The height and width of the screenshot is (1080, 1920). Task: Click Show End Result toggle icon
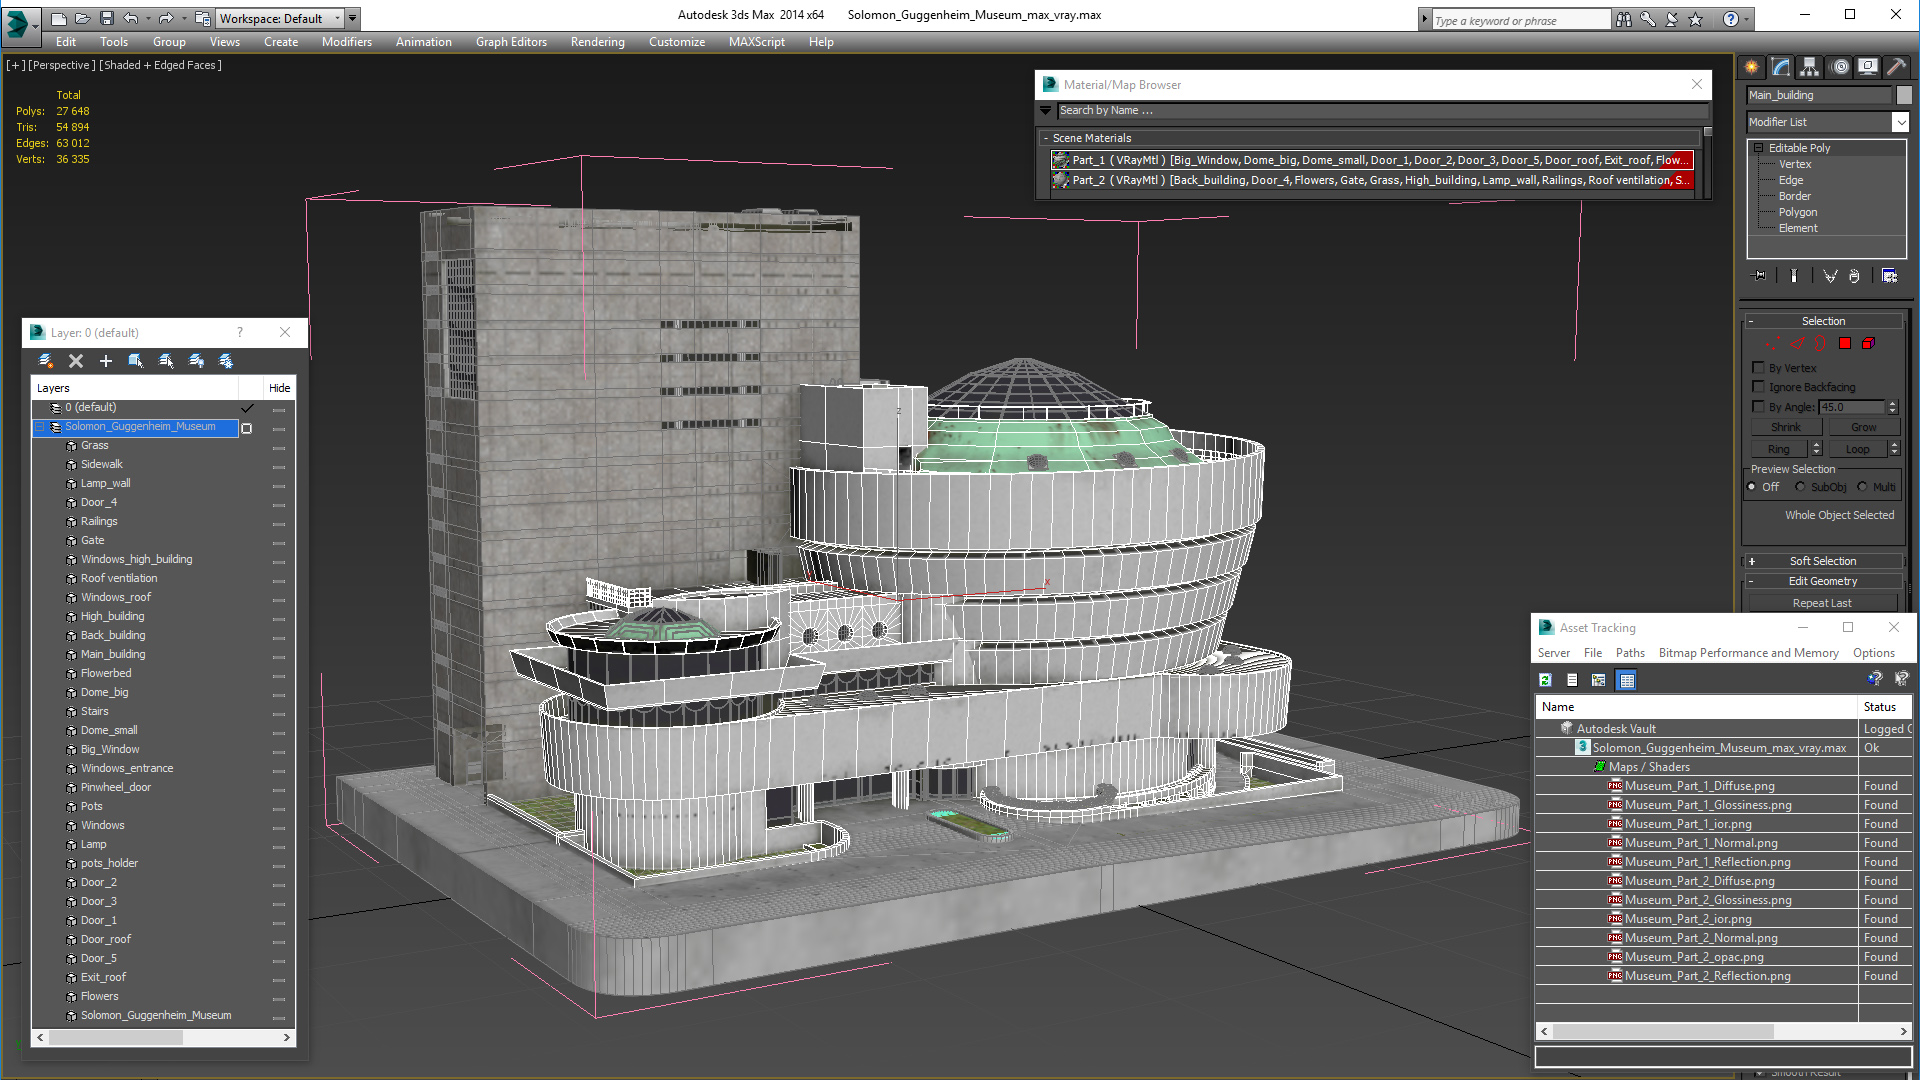[1794, 276]
